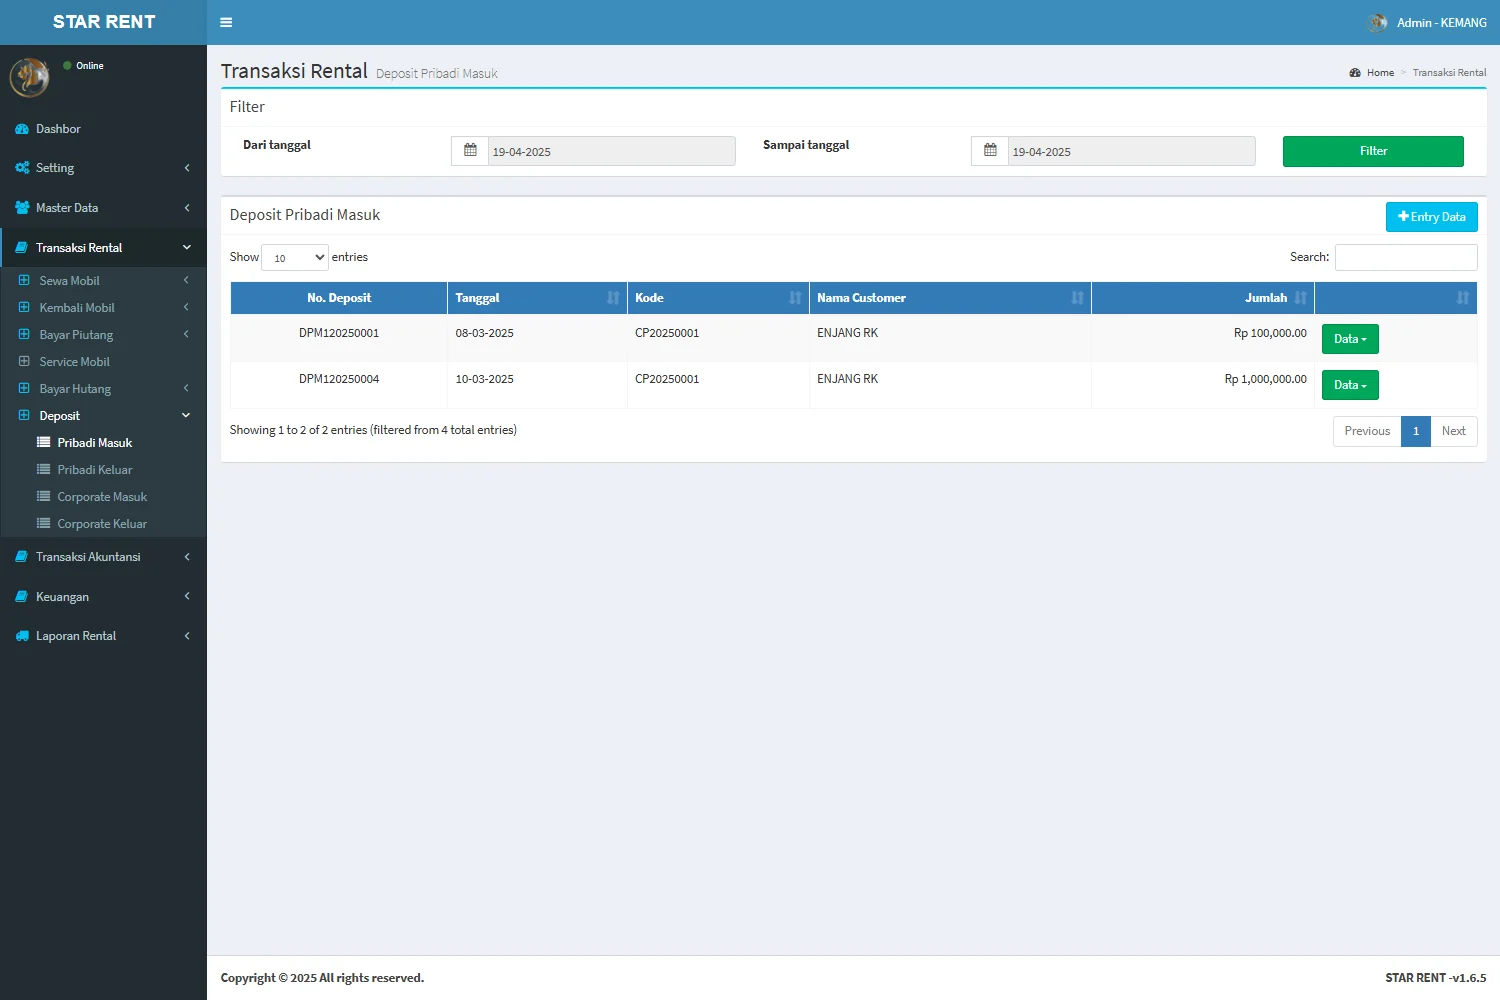Click the Master Data users icon

(22, 208)
